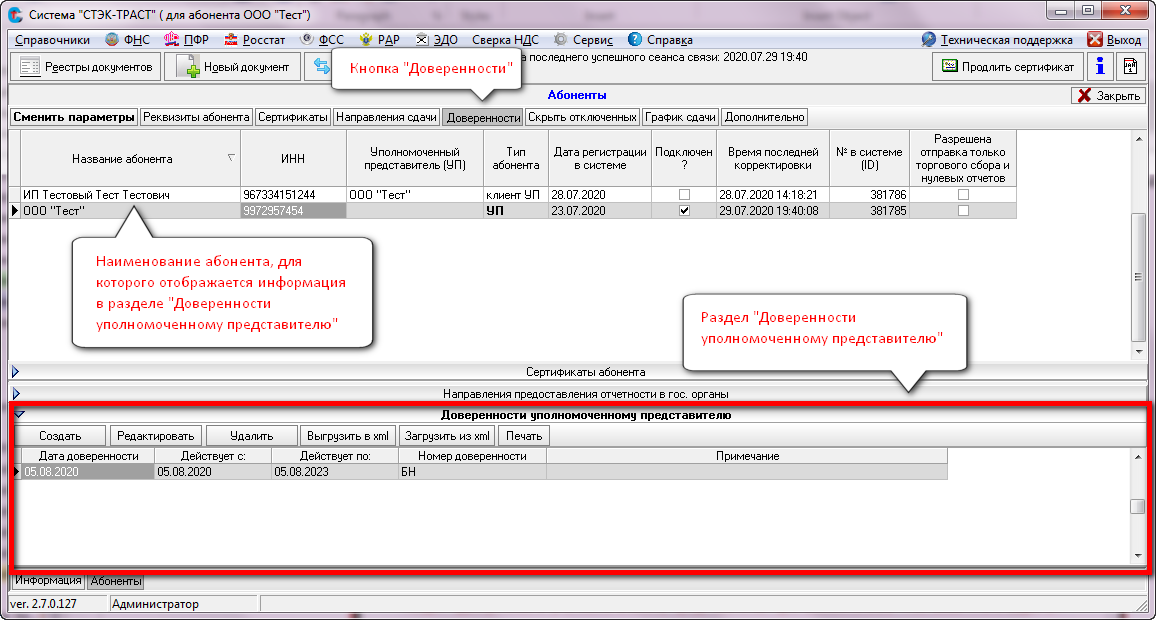Click the Дата доверенности column header

point(88,456)
